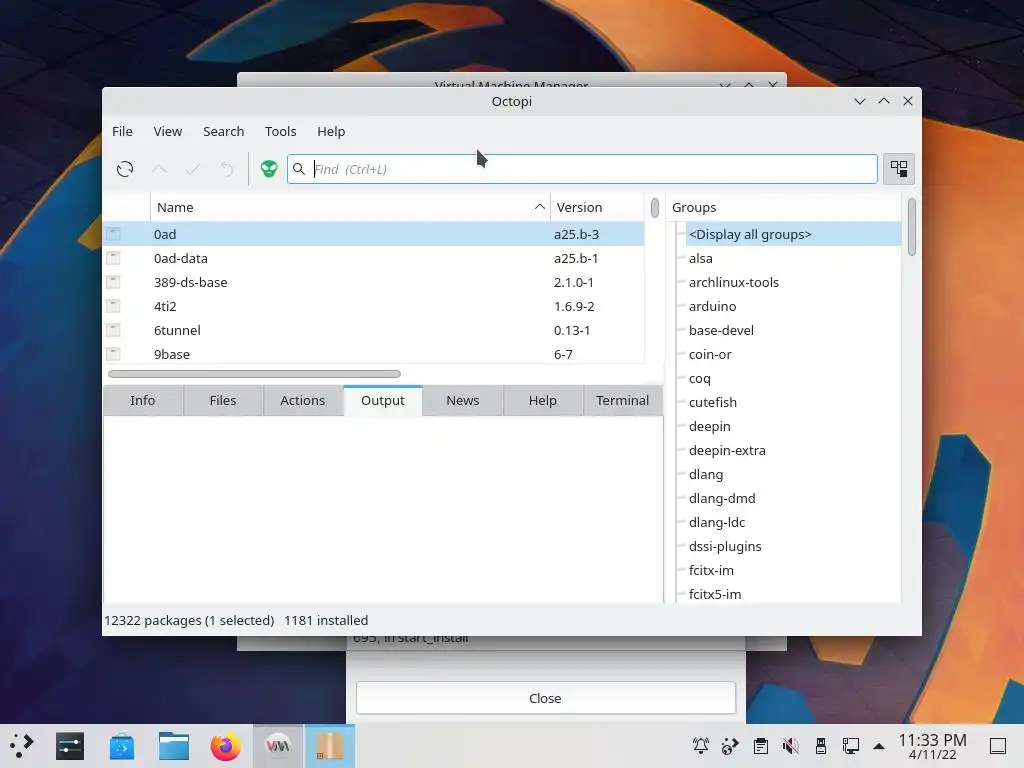The image size is (1024, 768).
Task: Open the clipboard tray icon
Action: click(x=761, y=746)
